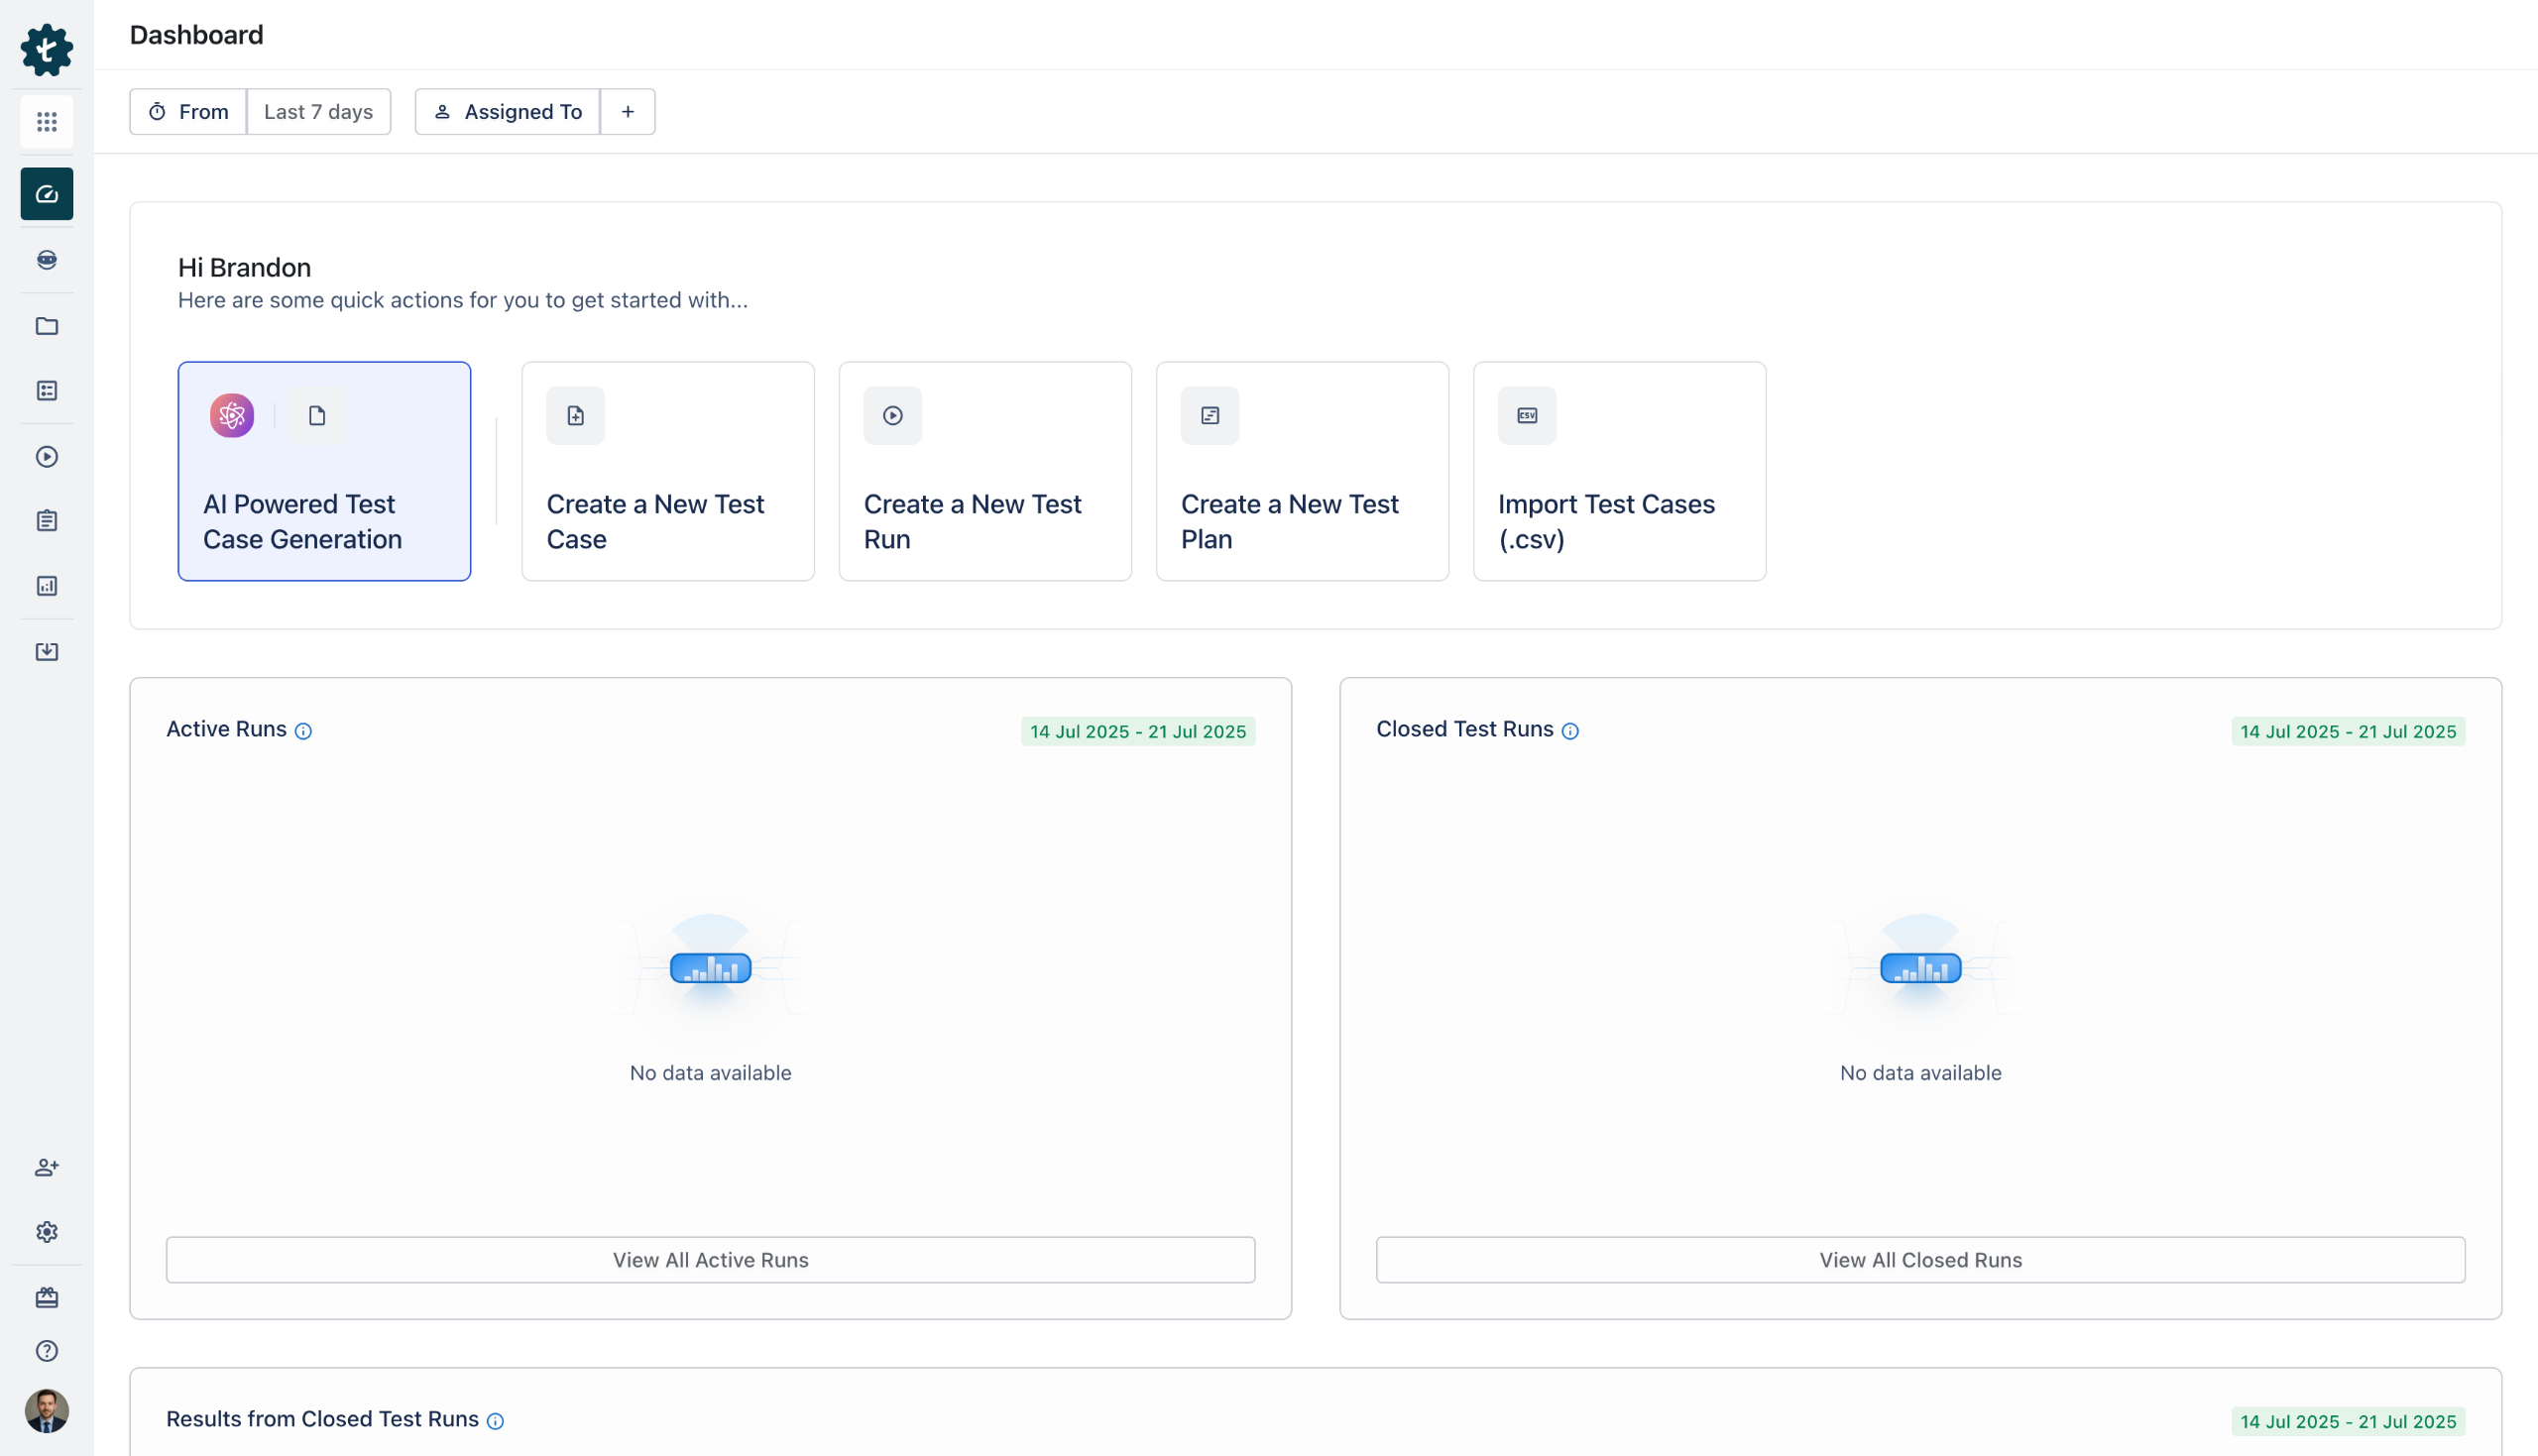Open the Last 7 days date filter
The width and height of the screenshot is (2538, 1456).
pos(318,112)
